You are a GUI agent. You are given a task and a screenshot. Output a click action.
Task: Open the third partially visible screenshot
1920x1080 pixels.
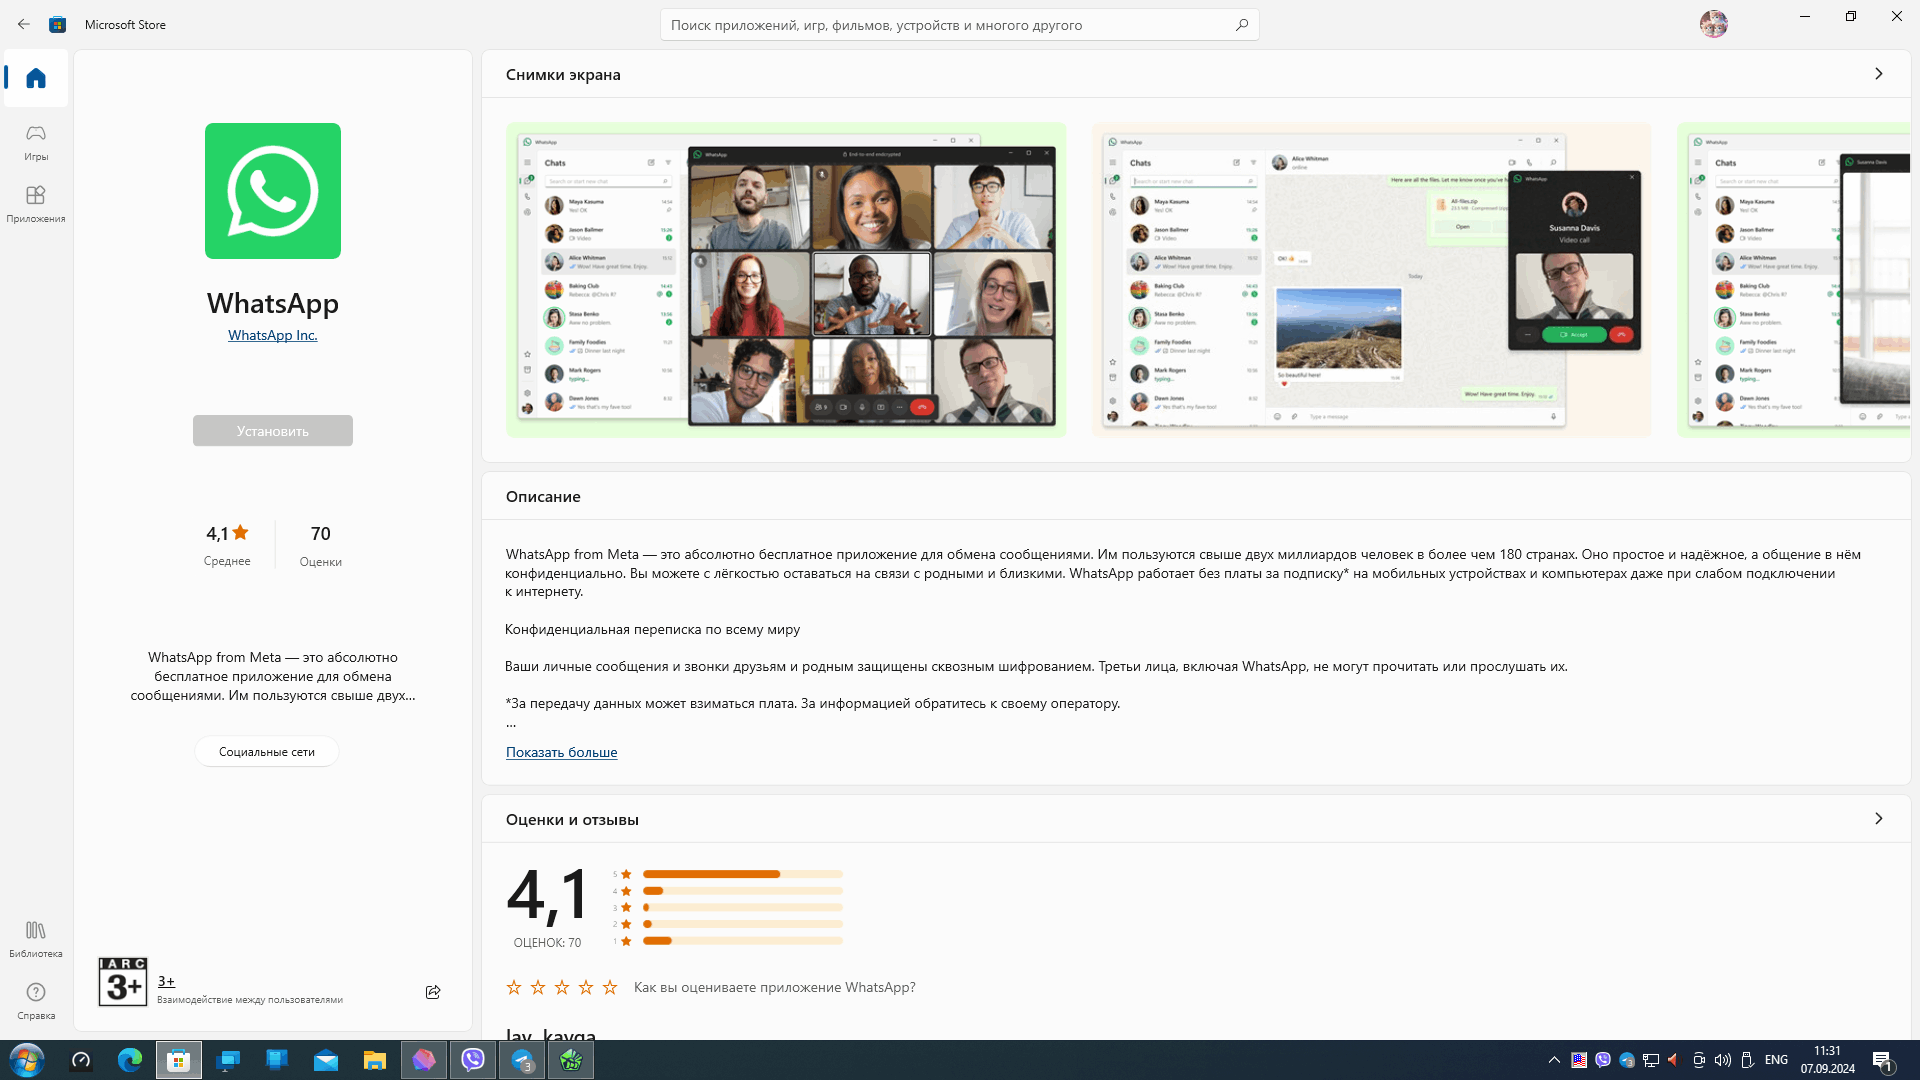(x=1794, y=280)
